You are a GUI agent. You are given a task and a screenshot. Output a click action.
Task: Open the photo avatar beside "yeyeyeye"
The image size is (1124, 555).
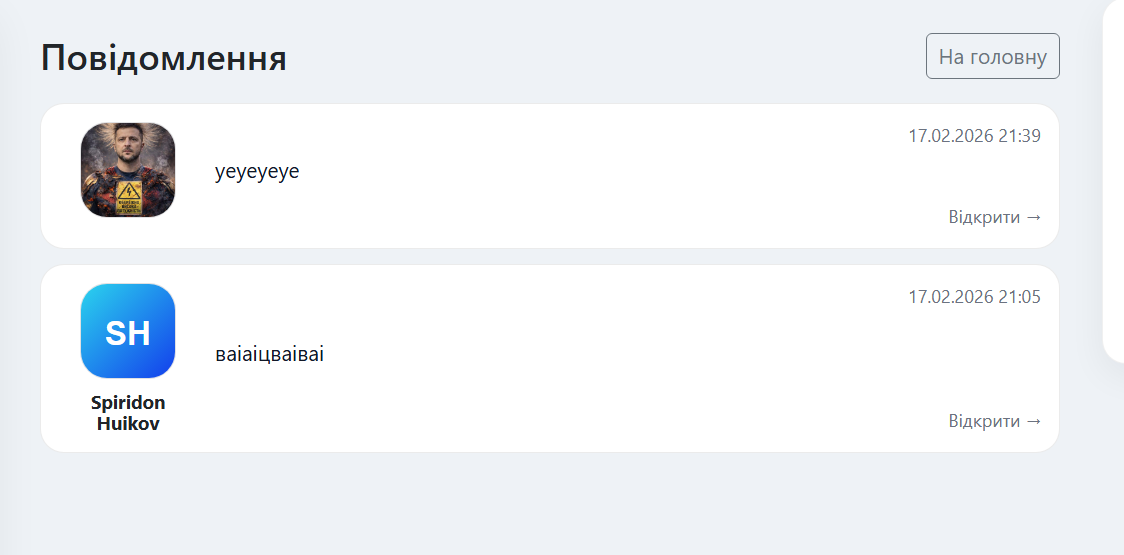128,170
